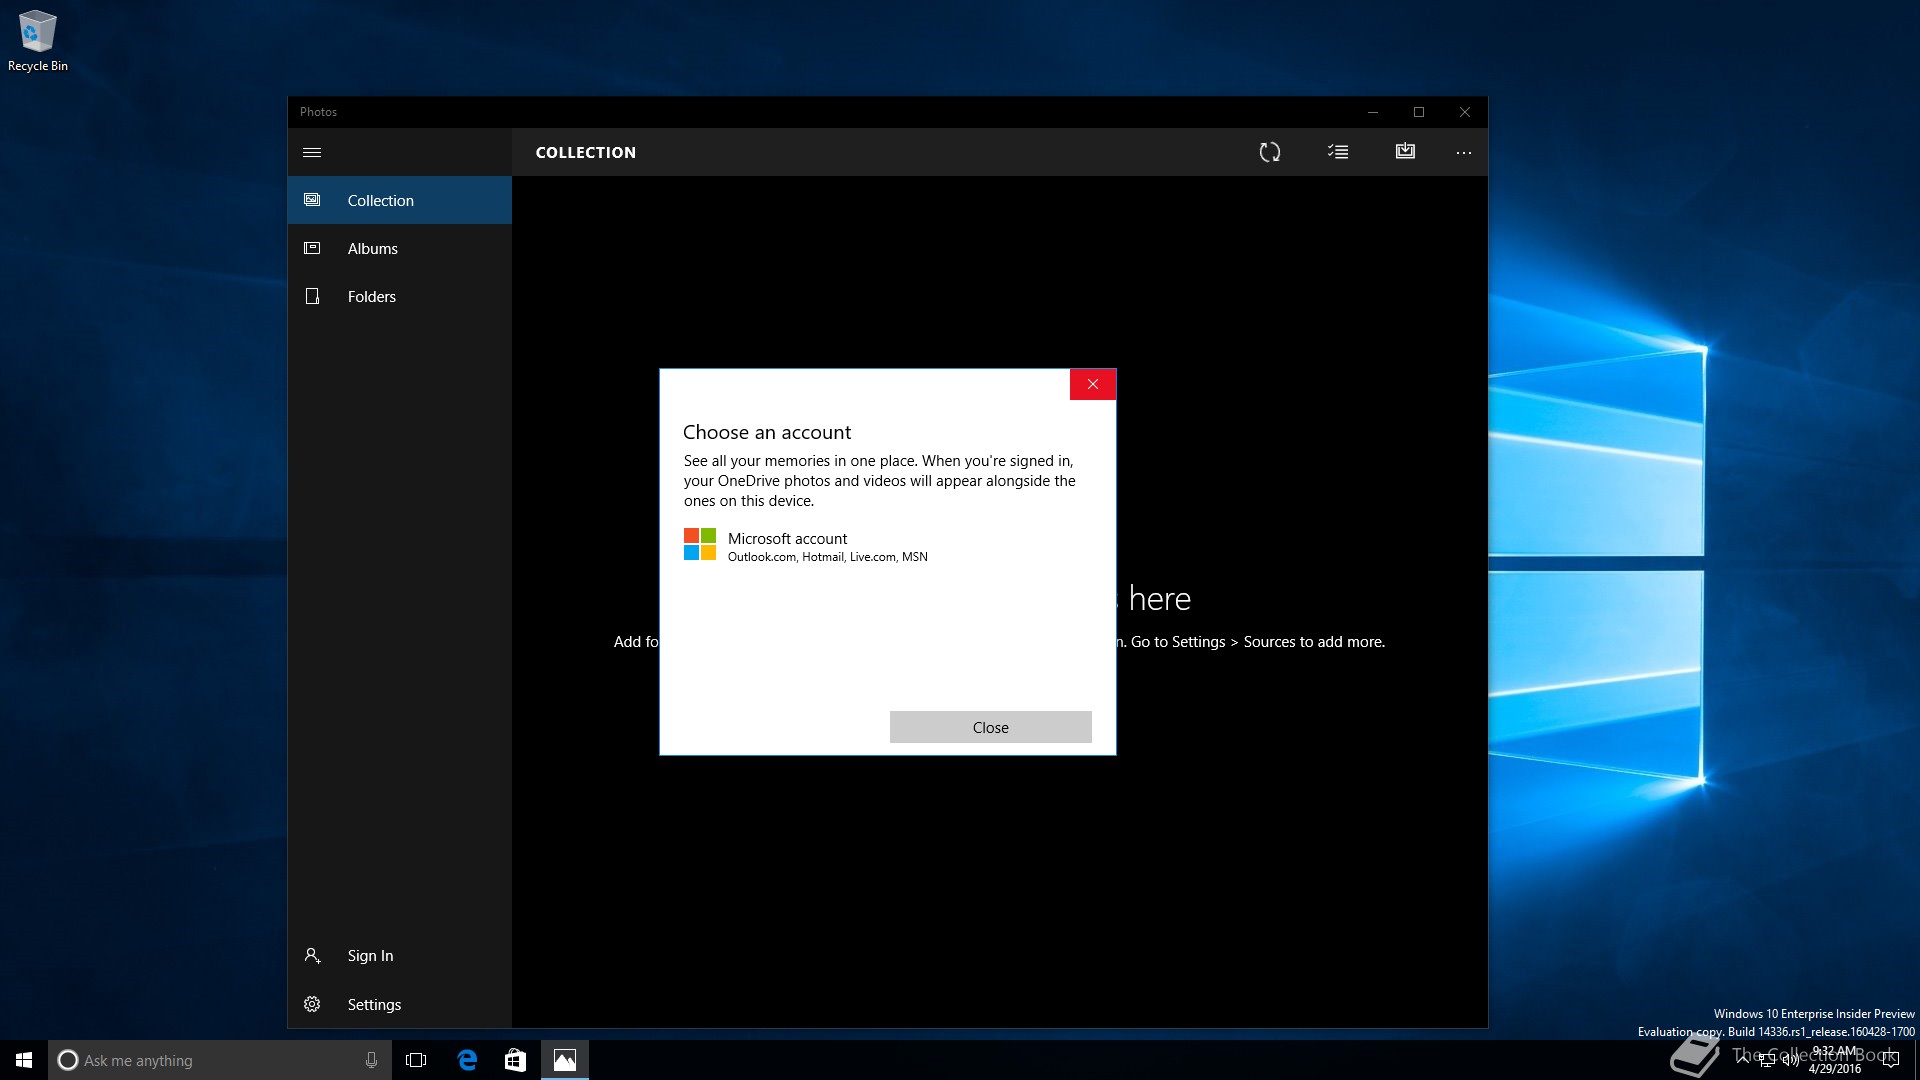Launch Microsoft Edge from the taskbar
Viewport: 1920px width, 1080px height.
pos(467,1060)
